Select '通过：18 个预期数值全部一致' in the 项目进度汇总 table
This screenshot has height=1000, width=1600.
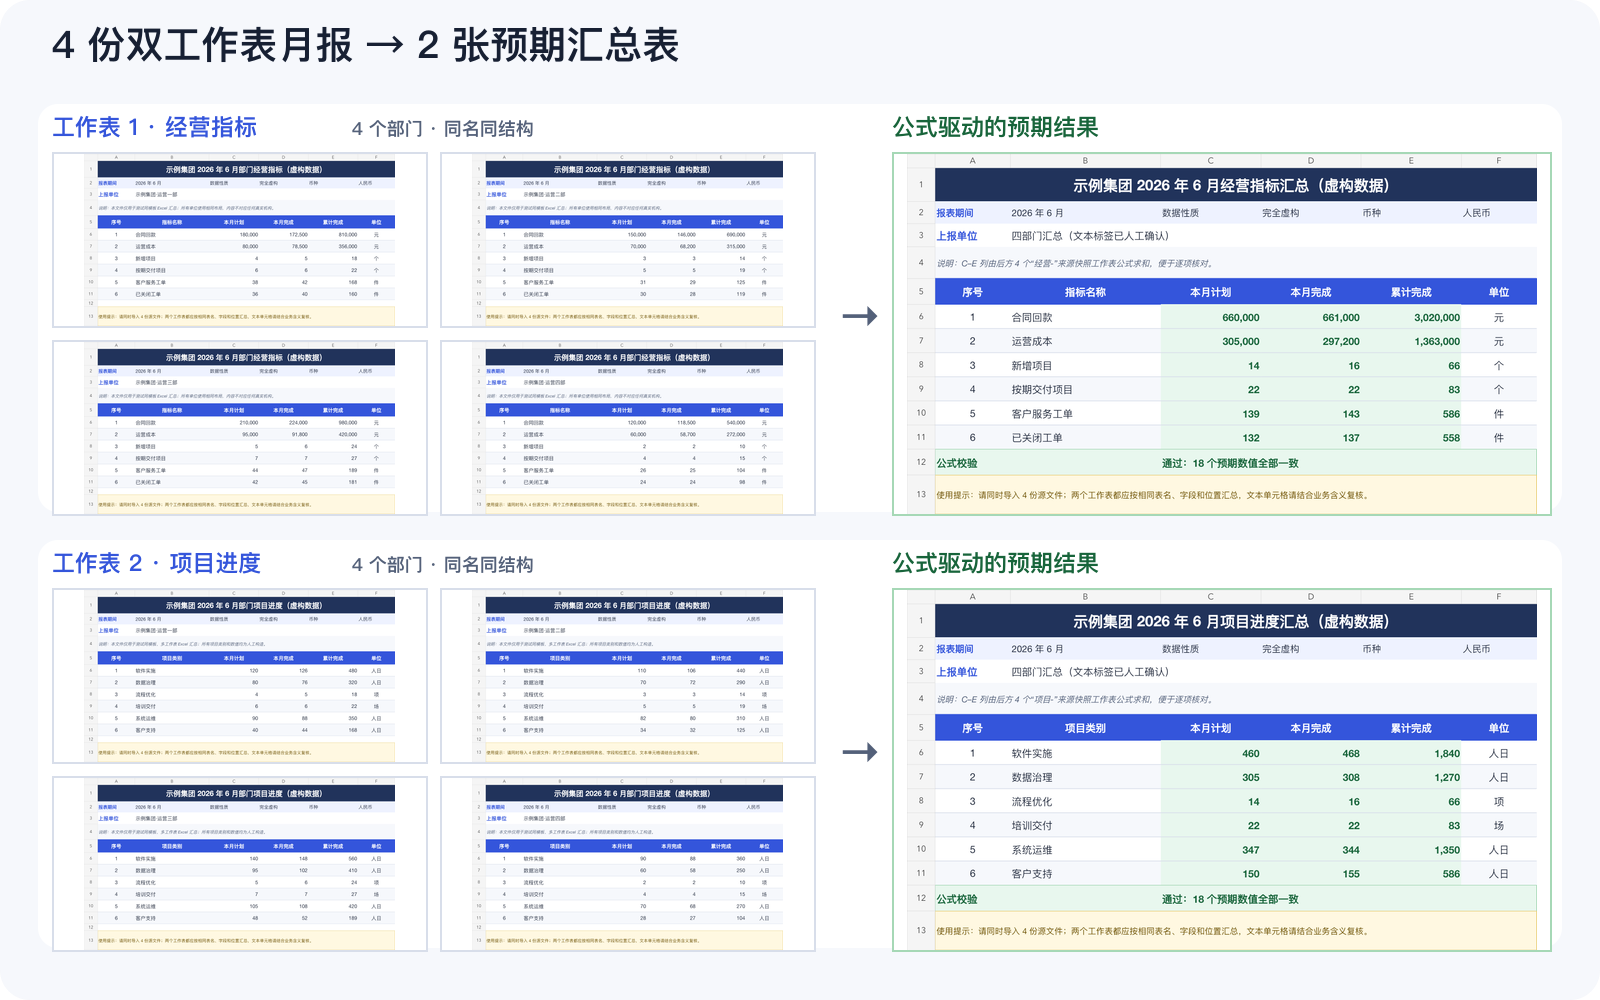point(1230,899)
